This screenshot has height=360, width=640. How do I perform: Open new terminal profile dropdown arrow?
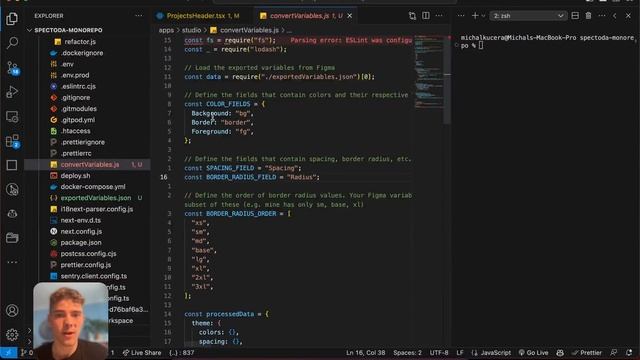(483, 16)
